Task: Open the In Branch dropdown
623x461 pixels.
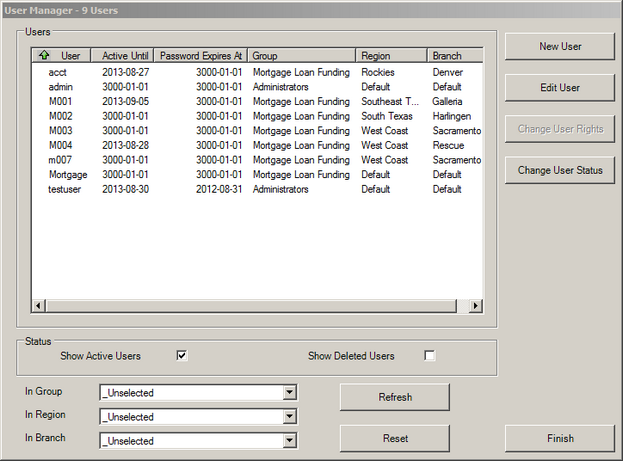Action: tap(290, 440)
